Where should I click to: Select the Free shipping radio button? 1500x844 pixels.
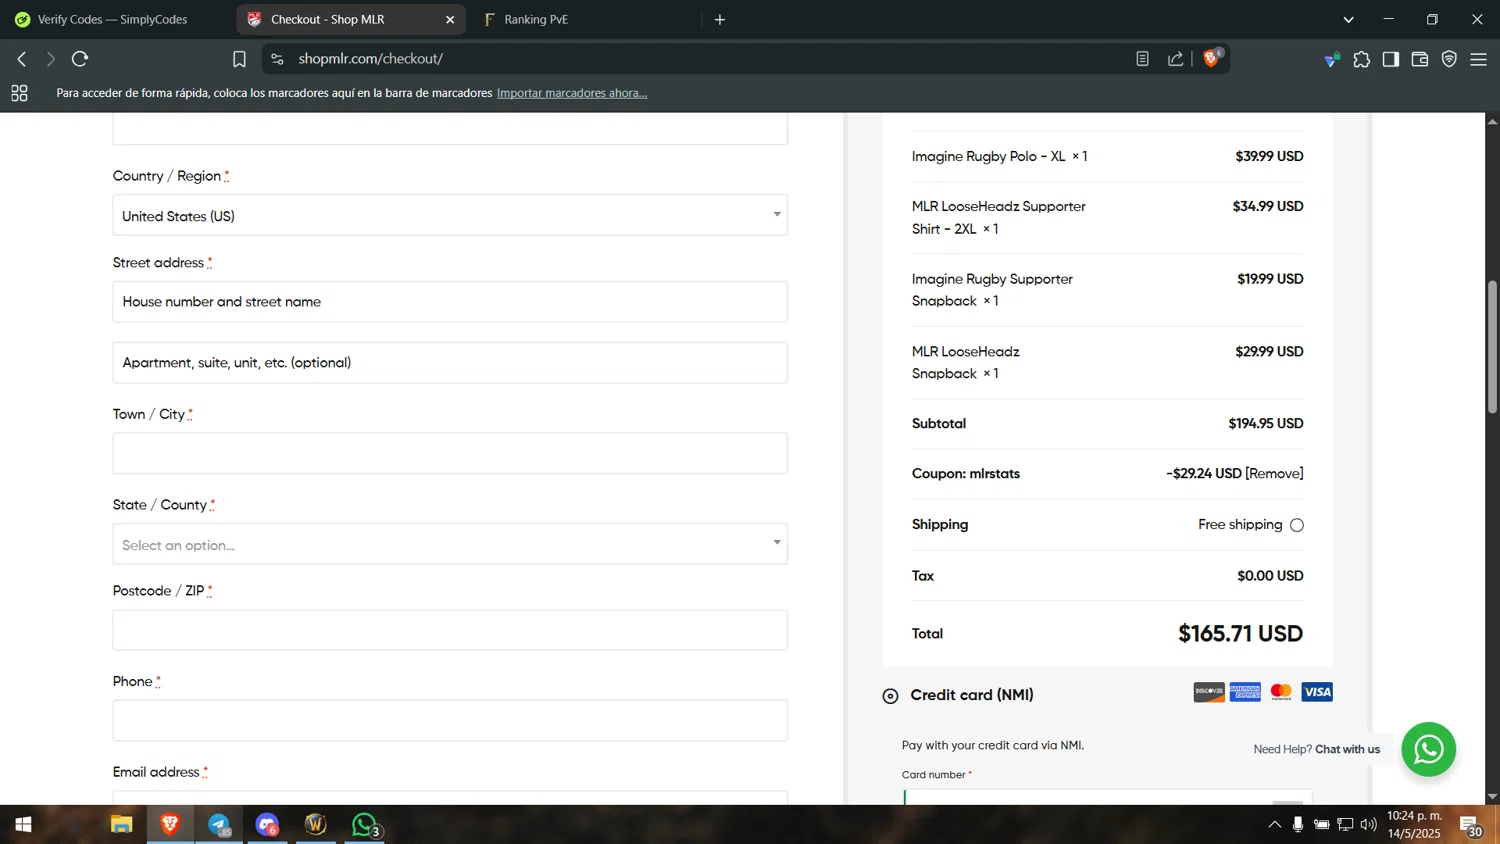(1297, 525)
